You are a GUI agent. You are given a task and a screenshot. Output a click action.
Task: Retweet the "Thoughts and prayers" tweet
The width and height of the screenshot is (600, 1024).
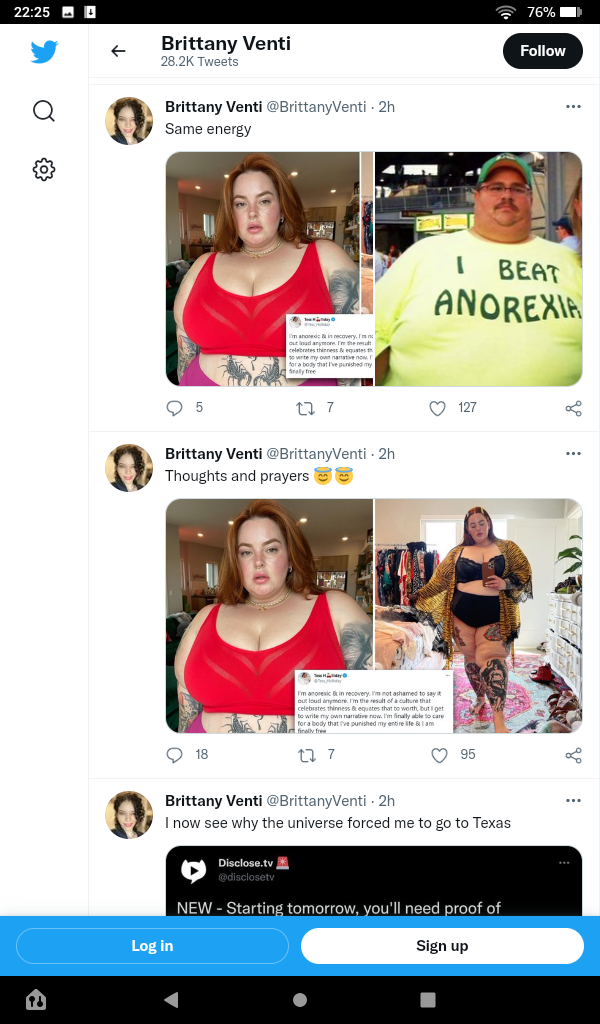coord(306,756)
